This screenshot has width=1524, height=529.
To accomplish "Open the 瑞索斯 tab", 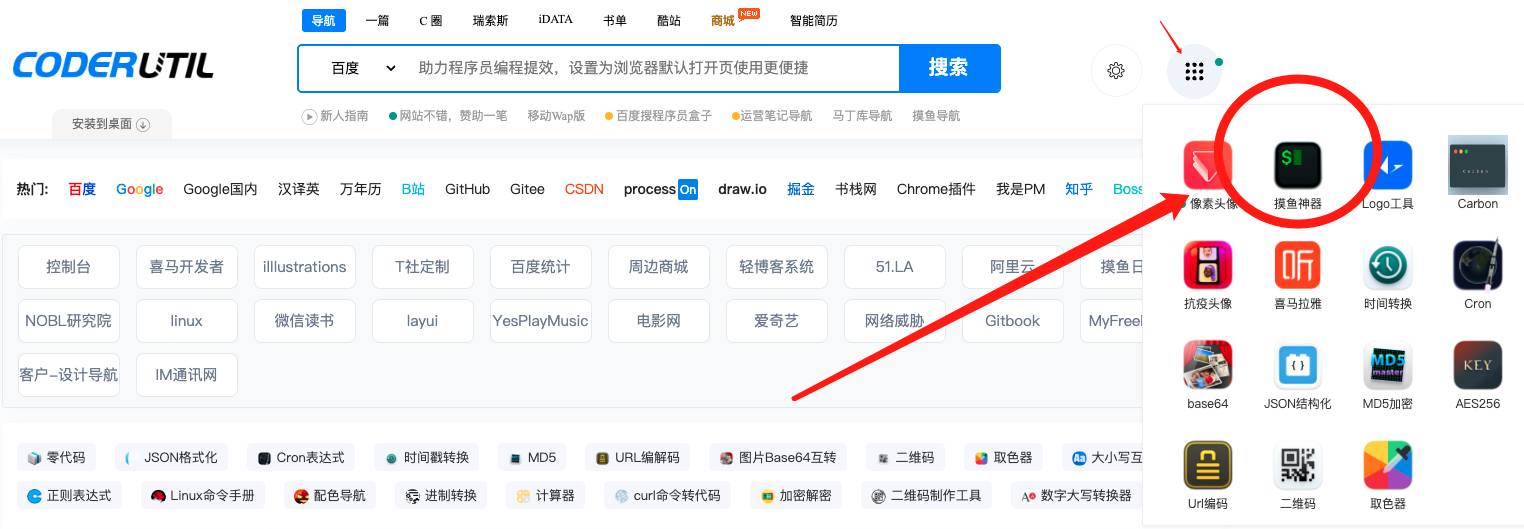I will (x=490, y=20).
